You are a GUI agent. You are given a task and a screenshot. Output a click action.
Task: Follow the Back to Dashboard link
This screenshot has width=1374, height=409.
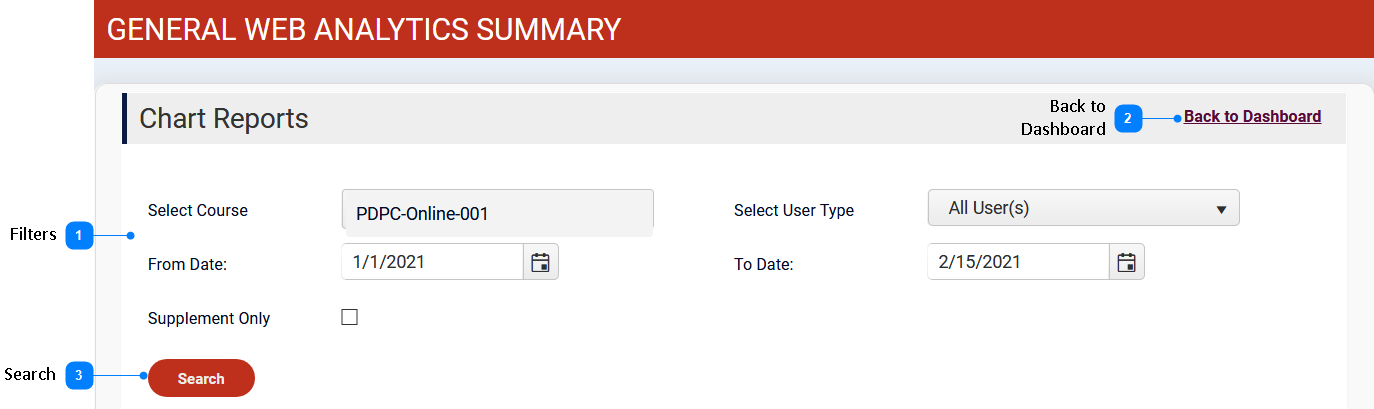coord(1252,117)
